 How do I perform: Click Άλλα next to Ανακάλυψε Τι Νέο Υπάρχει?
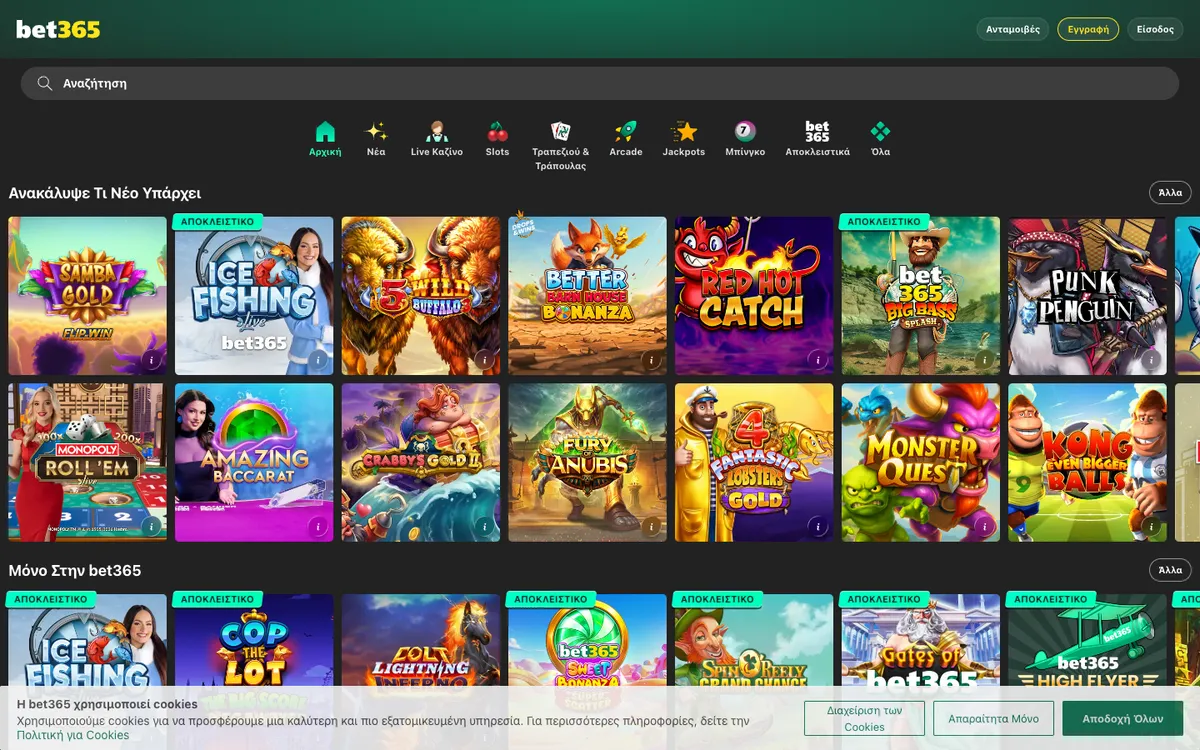click(x=1170, y=192)
